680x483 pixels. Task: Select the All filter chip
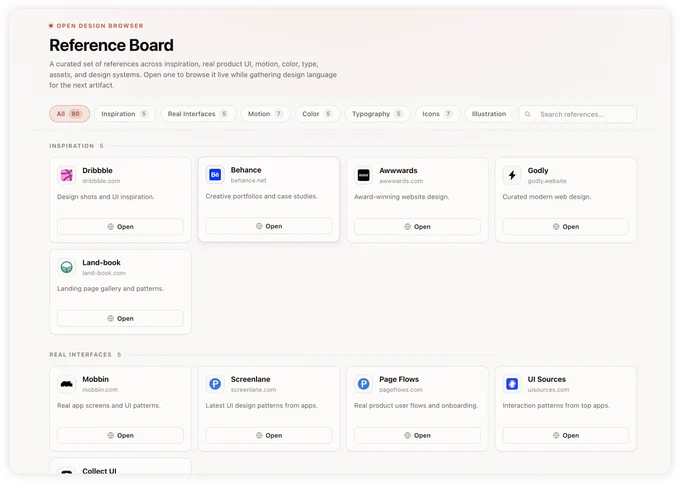[69, 114]
